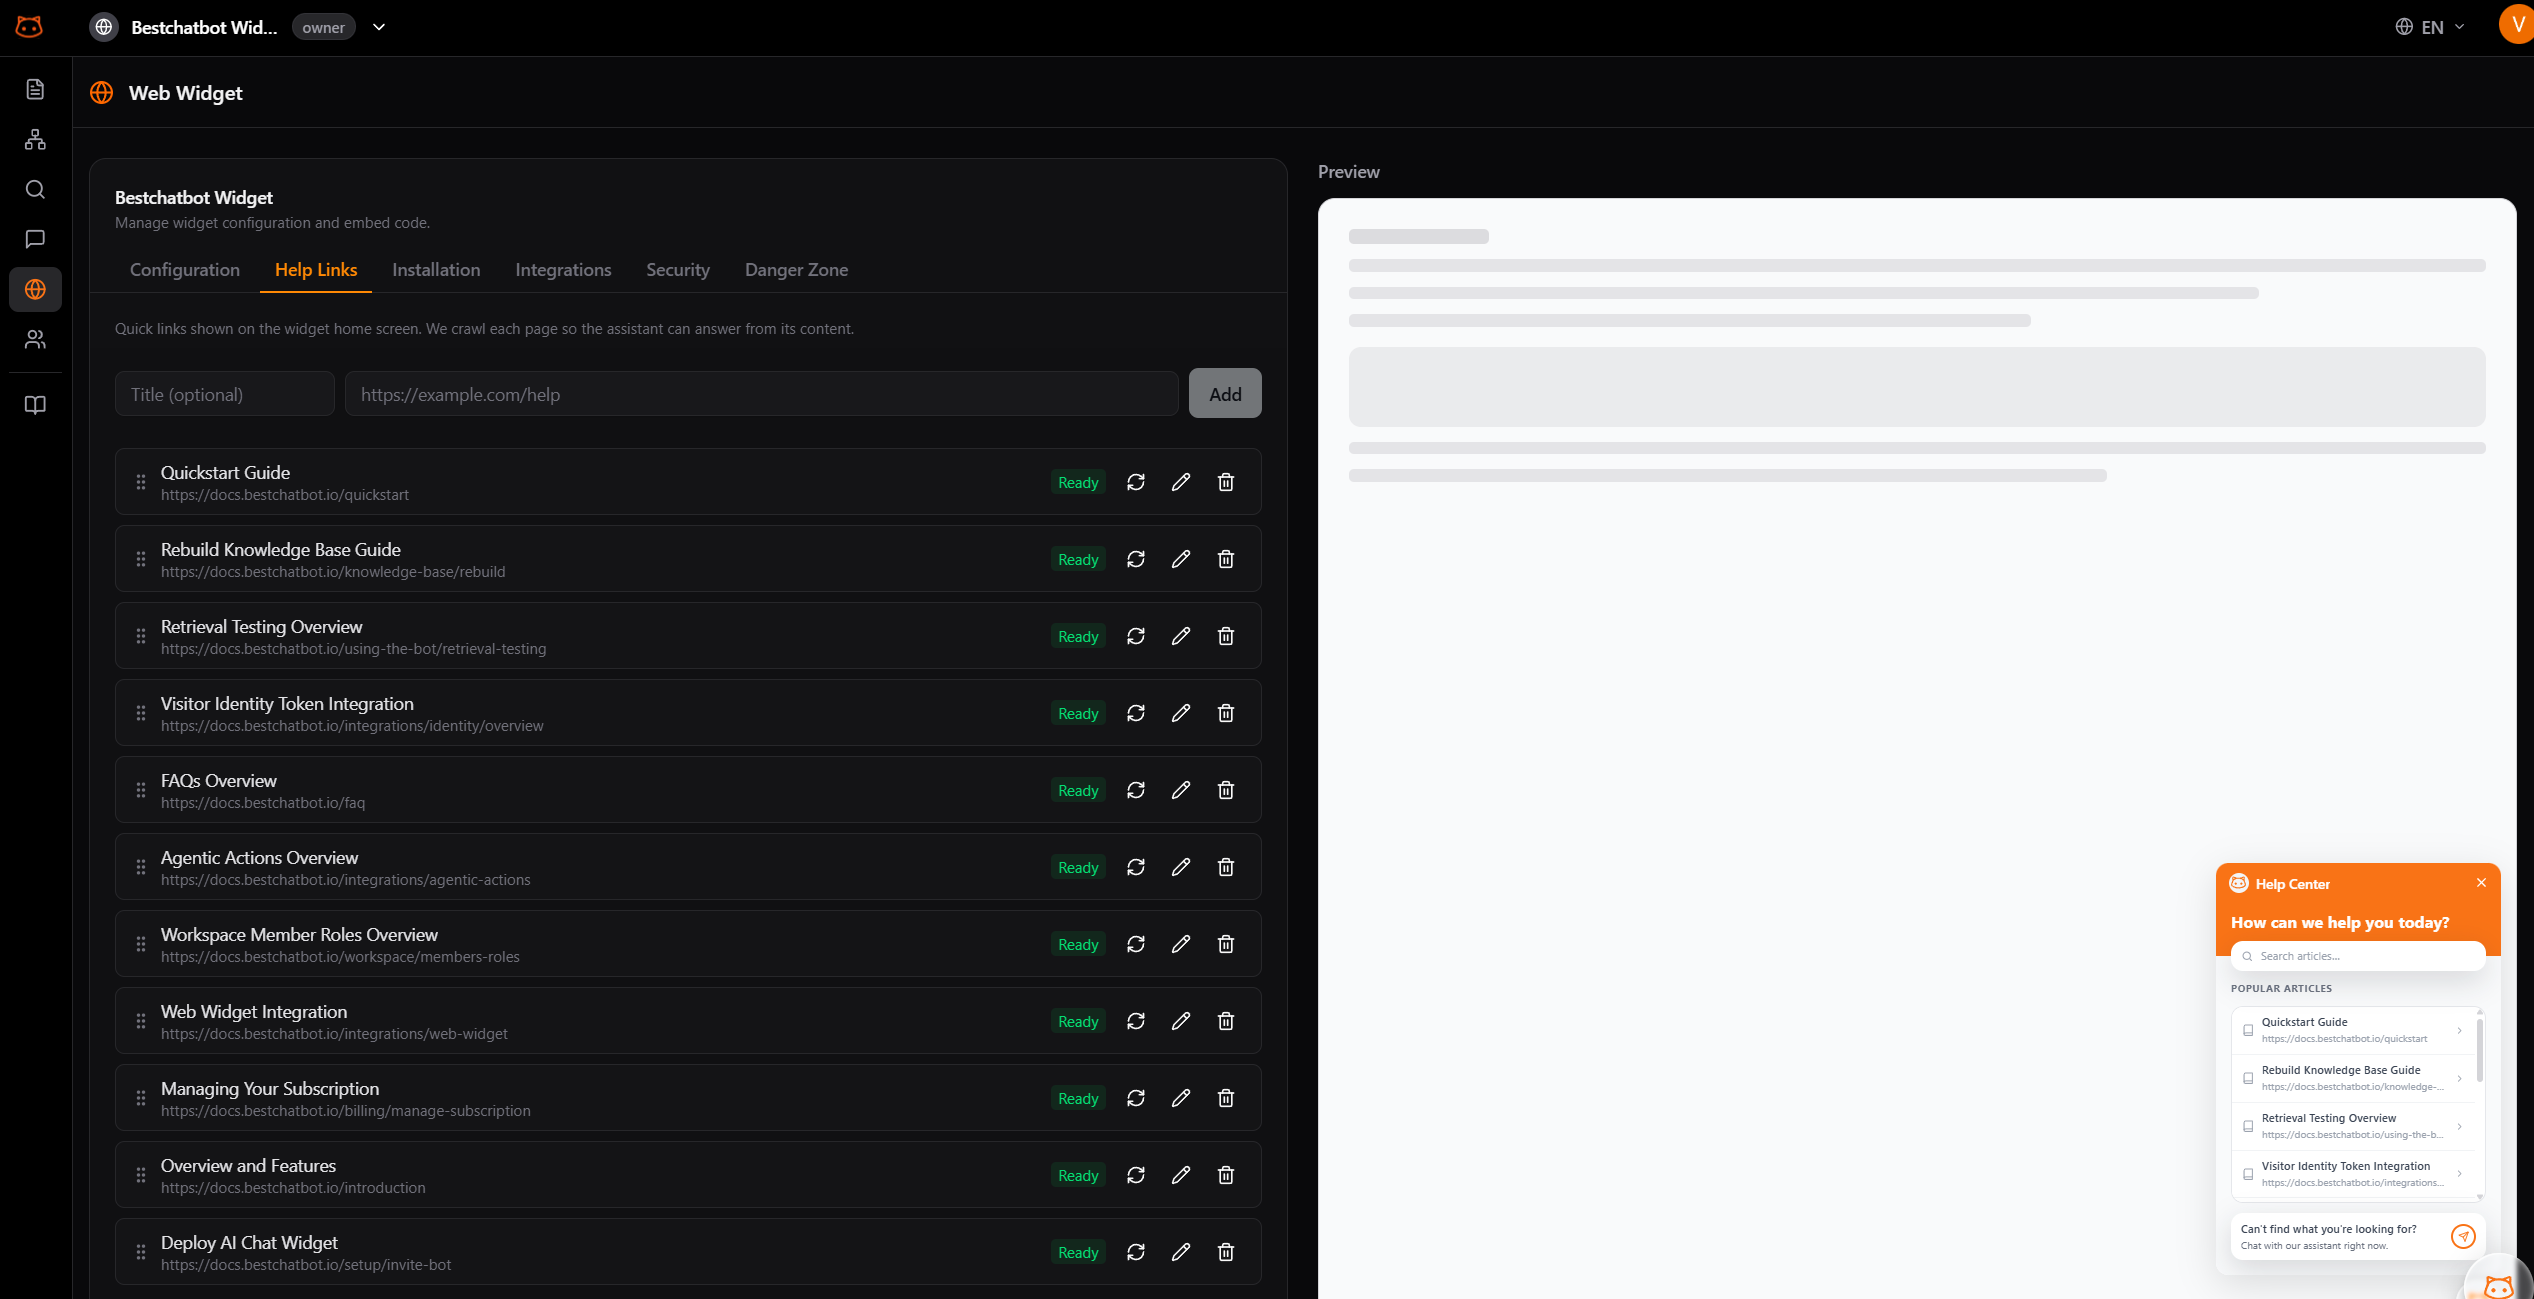Screen dimensions: 2534x1299
Task: Open the documents icon in the left sidebar
Action: (x=35, y=90)
